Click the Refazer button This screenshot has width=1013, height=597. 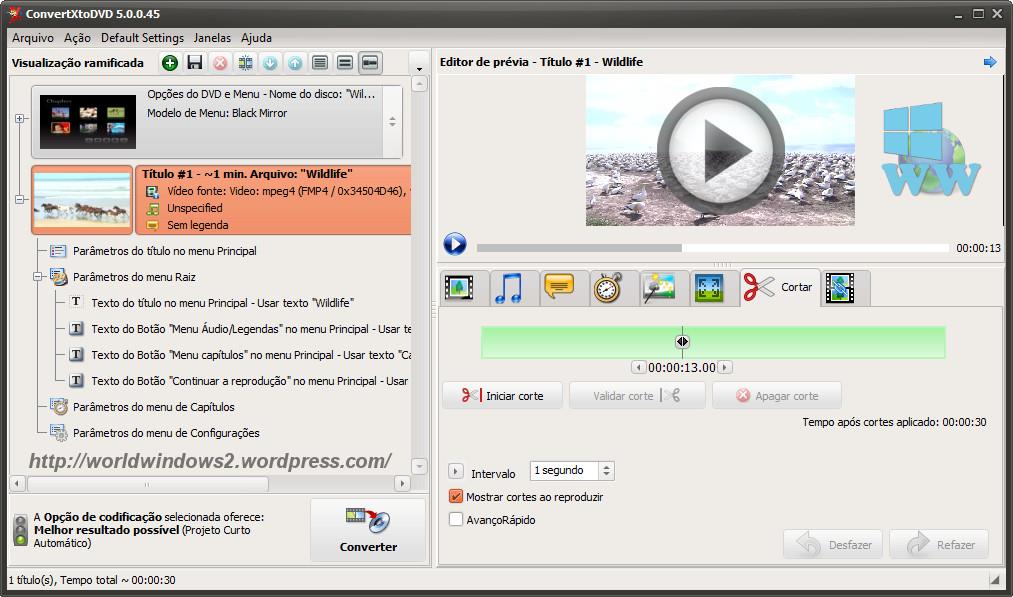pyautogui.click(x=939, y=544)
